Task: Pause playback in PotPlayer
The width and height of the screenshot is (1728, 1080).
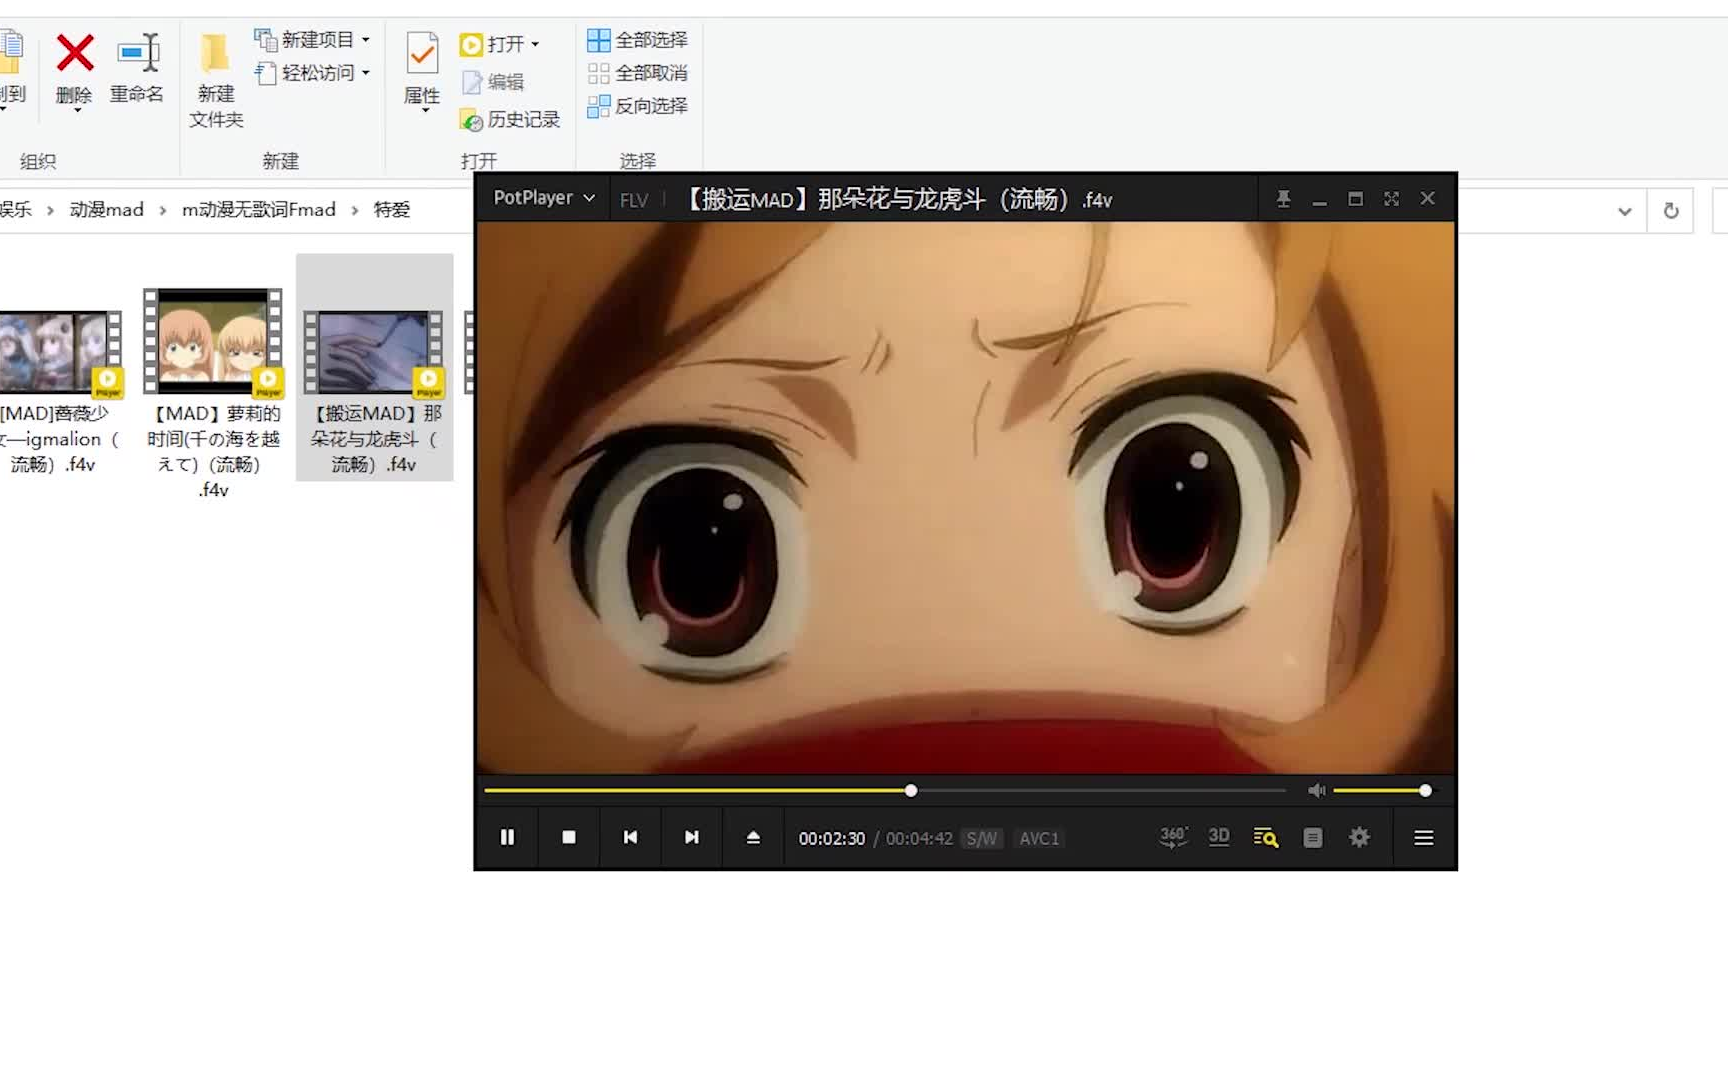Action: click(x=507, y=838)
